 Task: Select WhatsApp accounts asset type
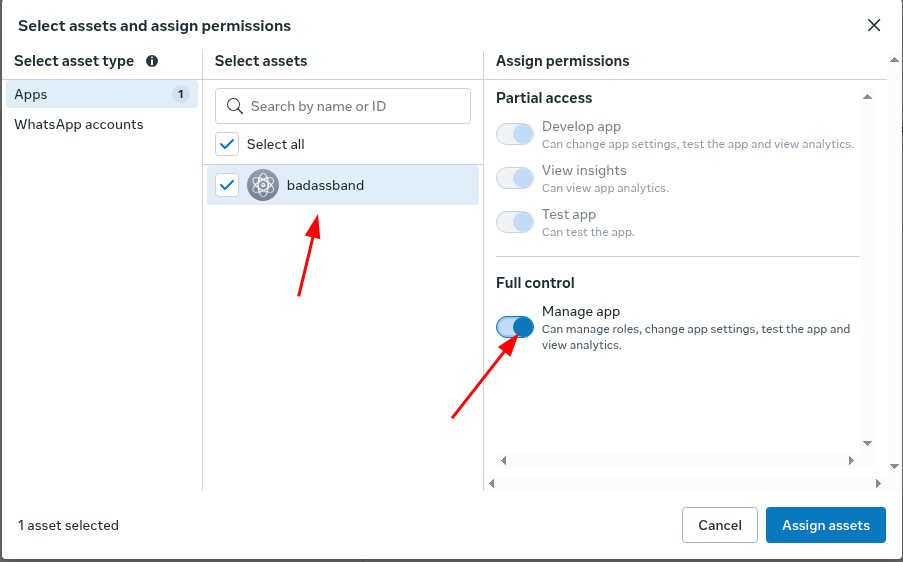pyautogui.click(x=79, y=125)
